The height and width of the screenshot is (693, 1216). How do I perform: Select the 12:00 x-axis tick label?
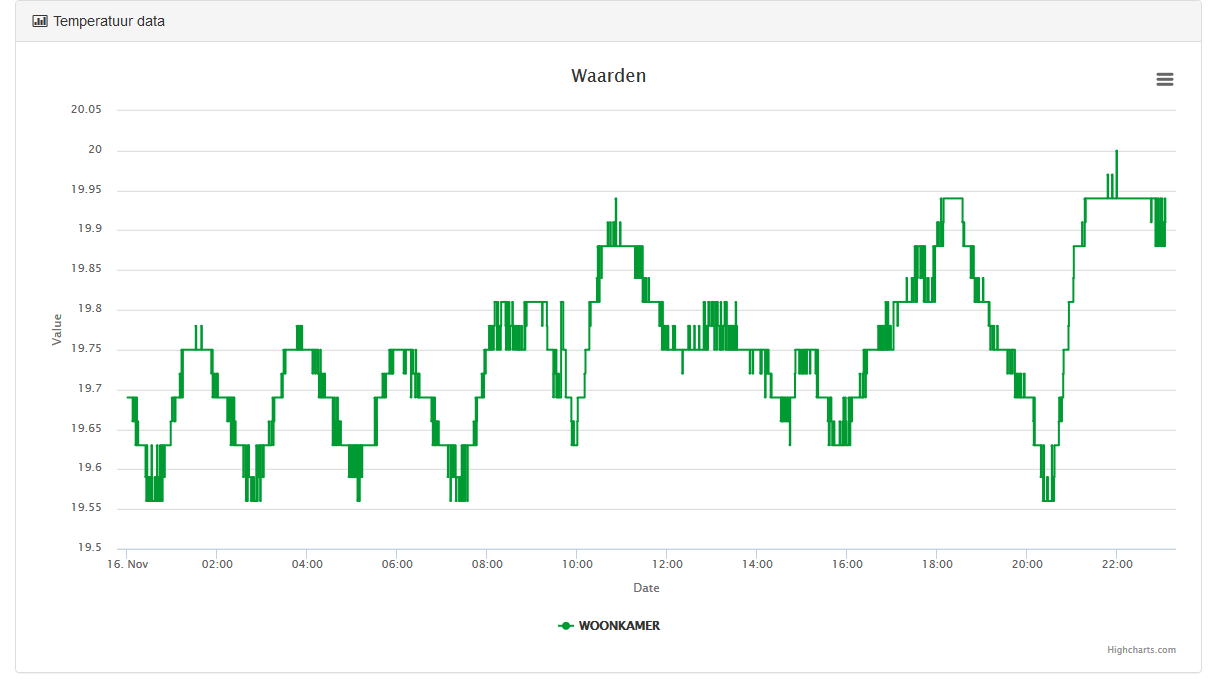click(x=667, y=564)
